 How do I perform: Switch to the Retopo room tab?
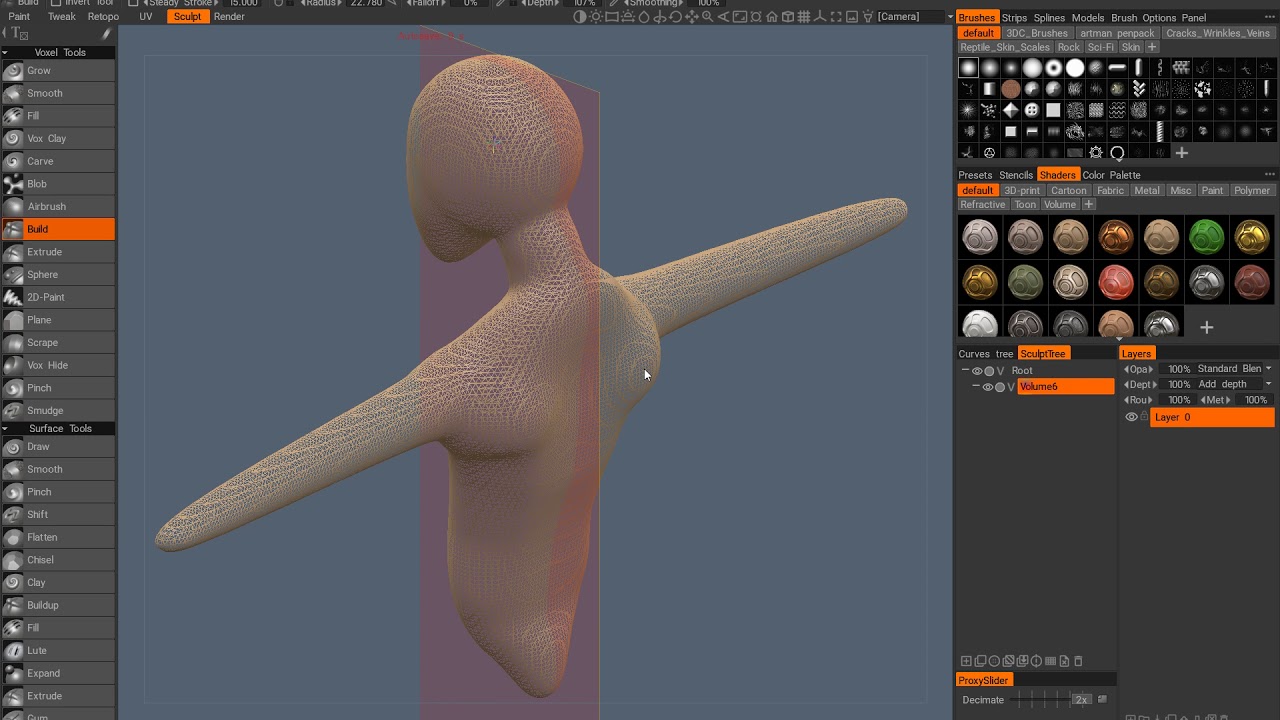pos(103,17)
